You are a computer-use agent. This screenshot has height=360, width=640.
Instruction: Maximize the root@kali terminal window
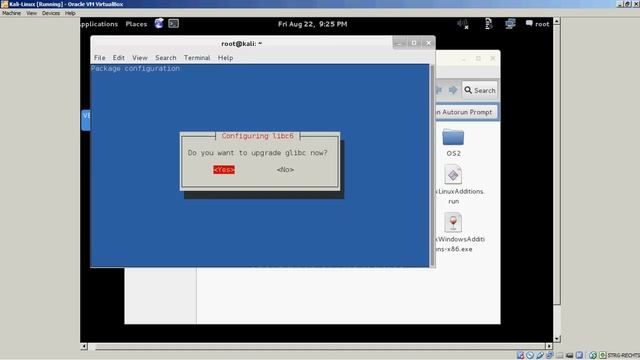tap(413, 43)
